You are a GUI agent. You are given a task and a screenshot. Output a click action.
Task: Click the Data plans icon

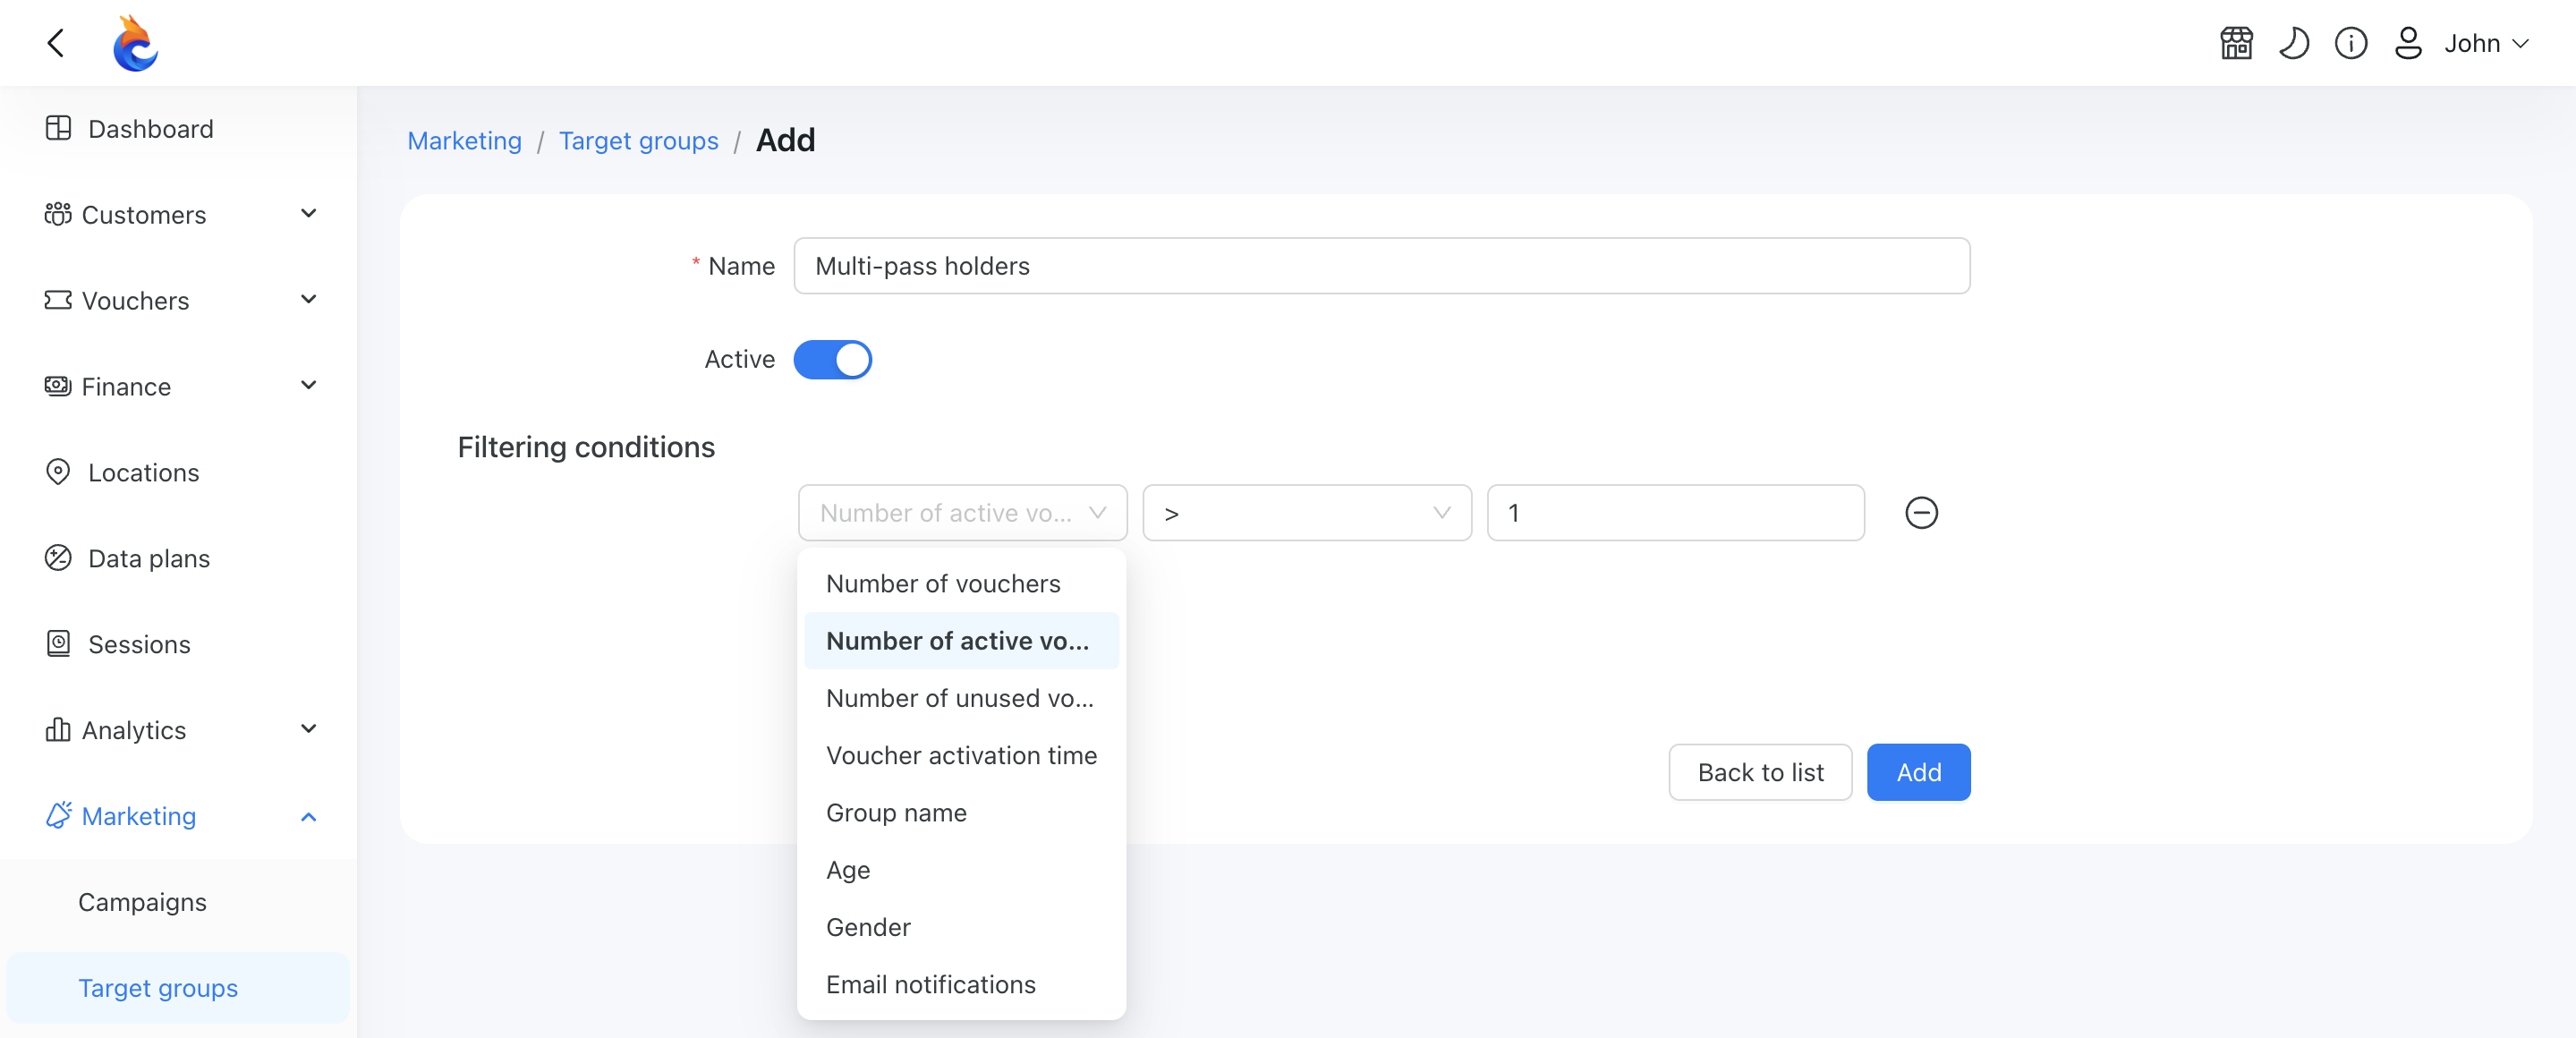[x=58, y=558]
